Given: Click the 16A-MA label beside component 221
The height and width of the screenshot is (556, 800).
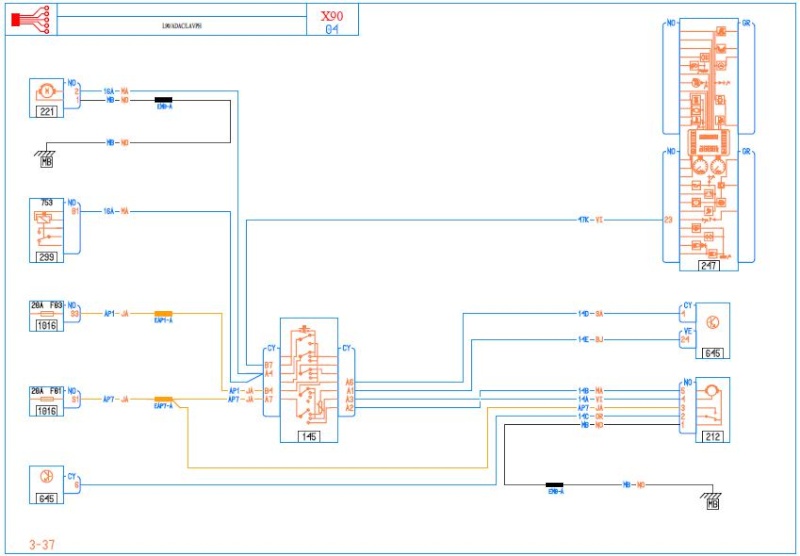Looking at the screenshot, I should click(x=116, y=91).
